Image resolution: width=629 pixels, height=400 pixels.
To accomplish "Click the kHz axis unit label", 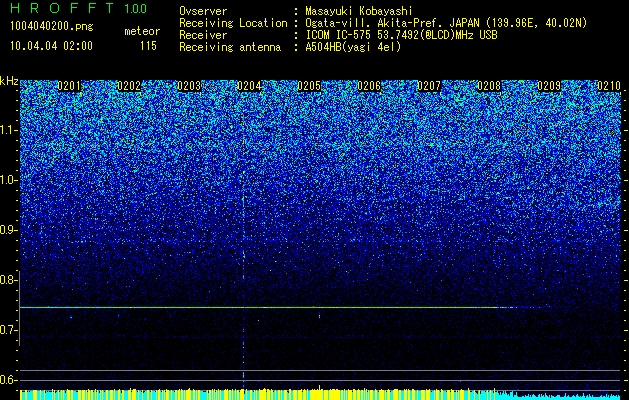I will coord(9,81).
